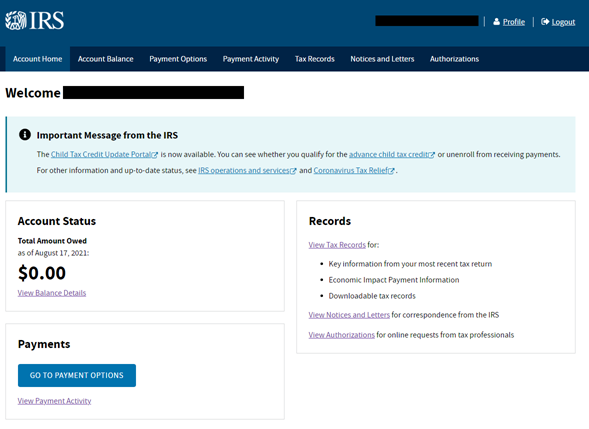589x429 pixels.
Task: Switch to the Account Balance tab
Action: 106,59
